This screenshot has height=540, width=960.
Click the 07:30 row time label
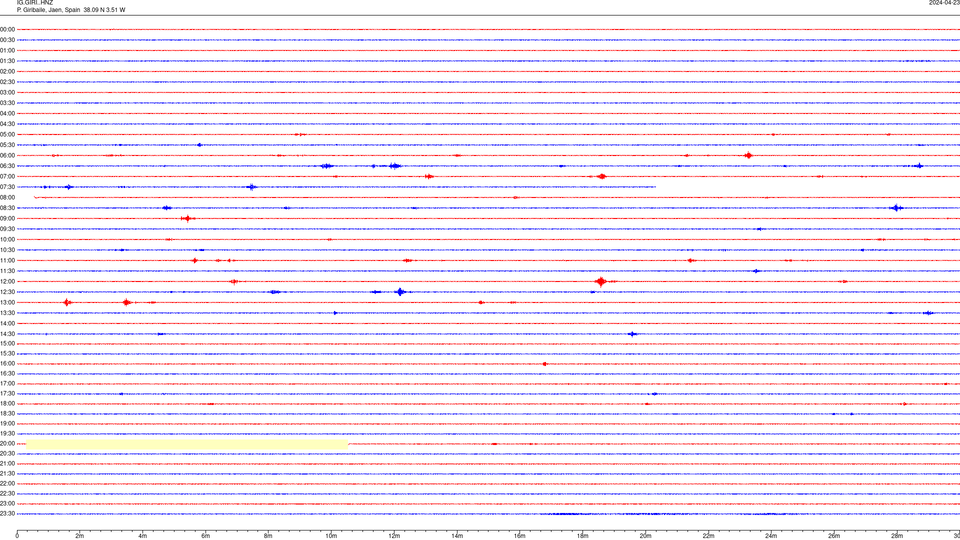7,187
